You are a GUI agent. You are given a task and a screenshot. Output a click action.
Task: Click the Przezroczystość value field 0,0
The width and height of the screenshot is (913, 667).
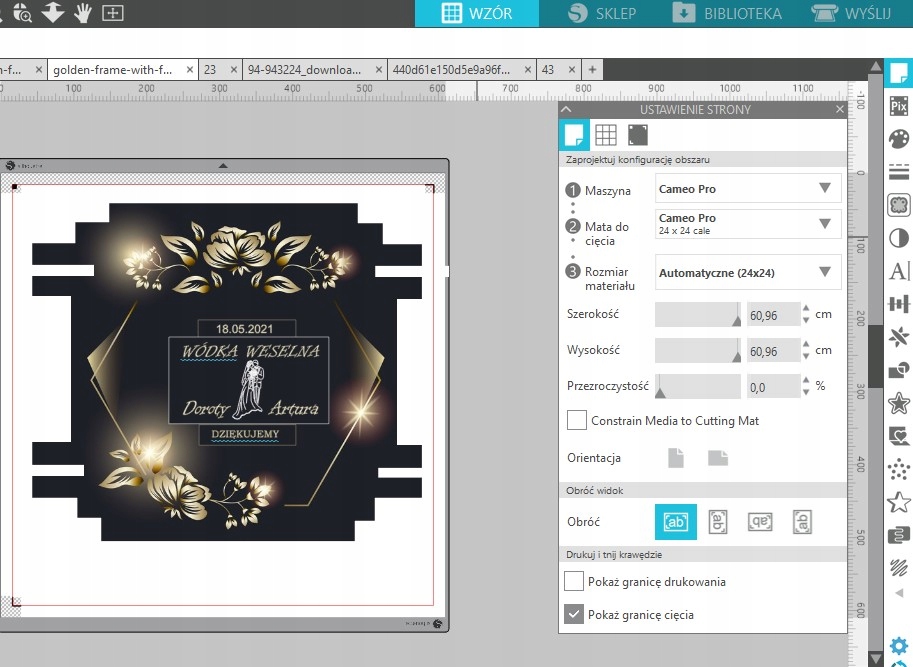pyautogui.click(x=773, y=387)
